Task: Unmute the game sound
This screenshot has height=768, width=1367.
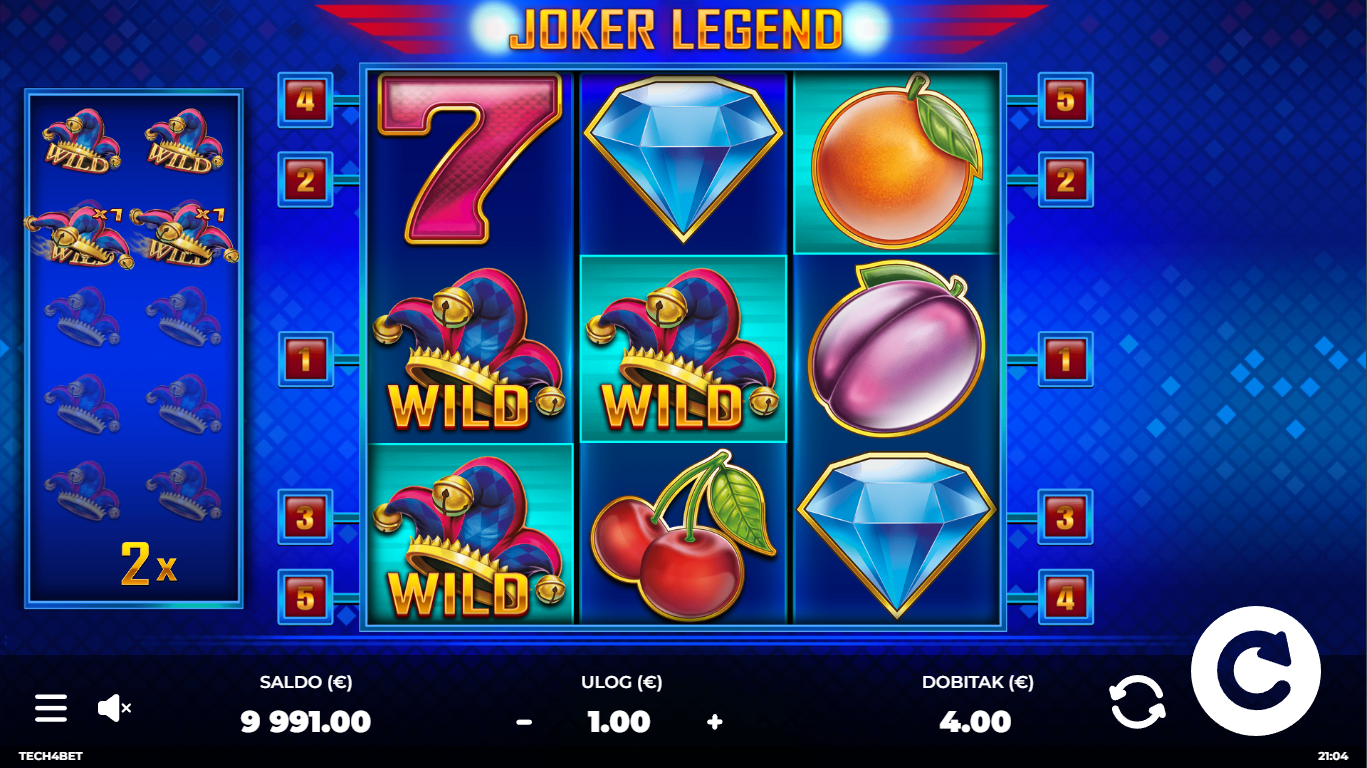Action: [x=114, y=708]
